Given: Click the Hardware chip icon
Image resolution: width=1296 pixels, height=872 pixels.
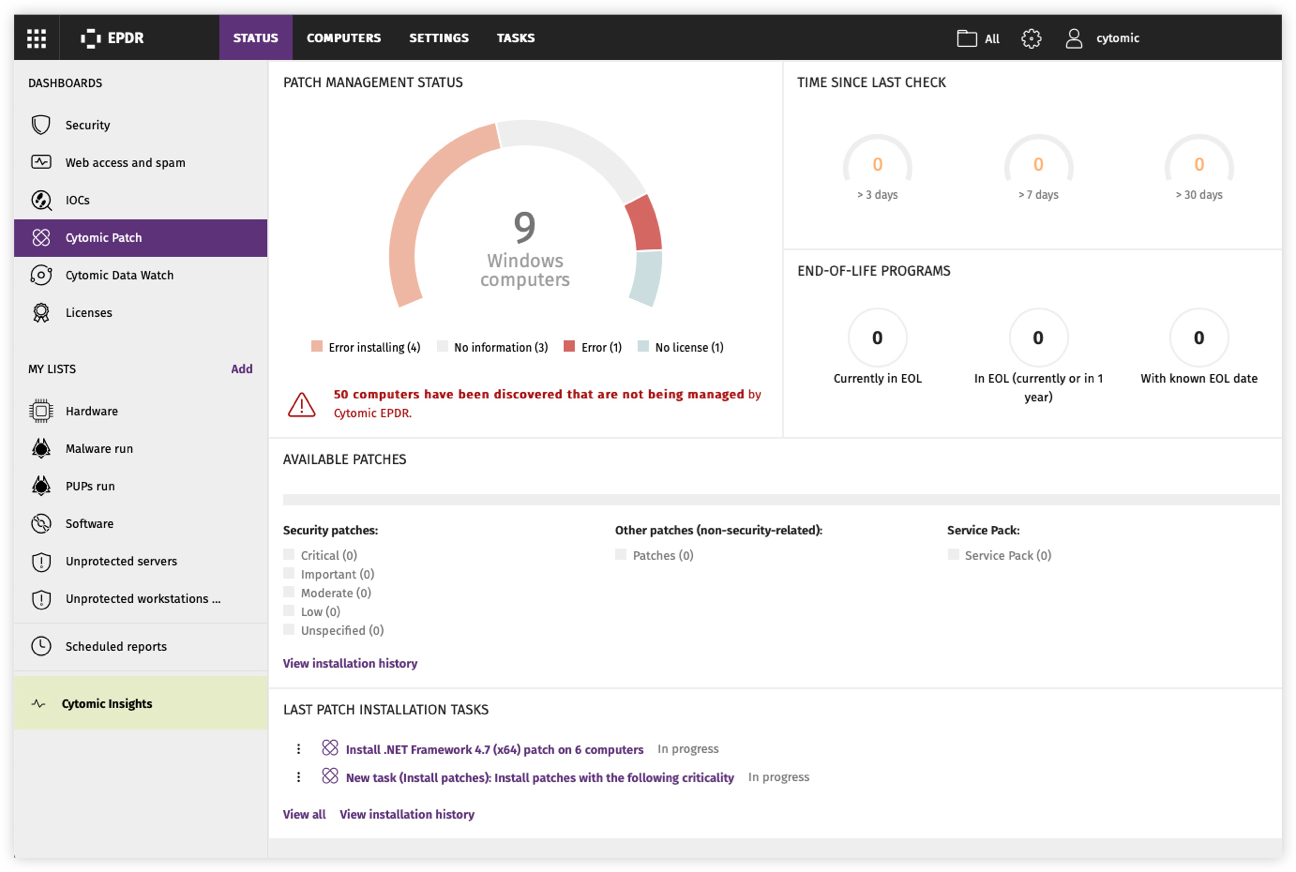Looking at the screenshot, I should click(x=41, y=411).
